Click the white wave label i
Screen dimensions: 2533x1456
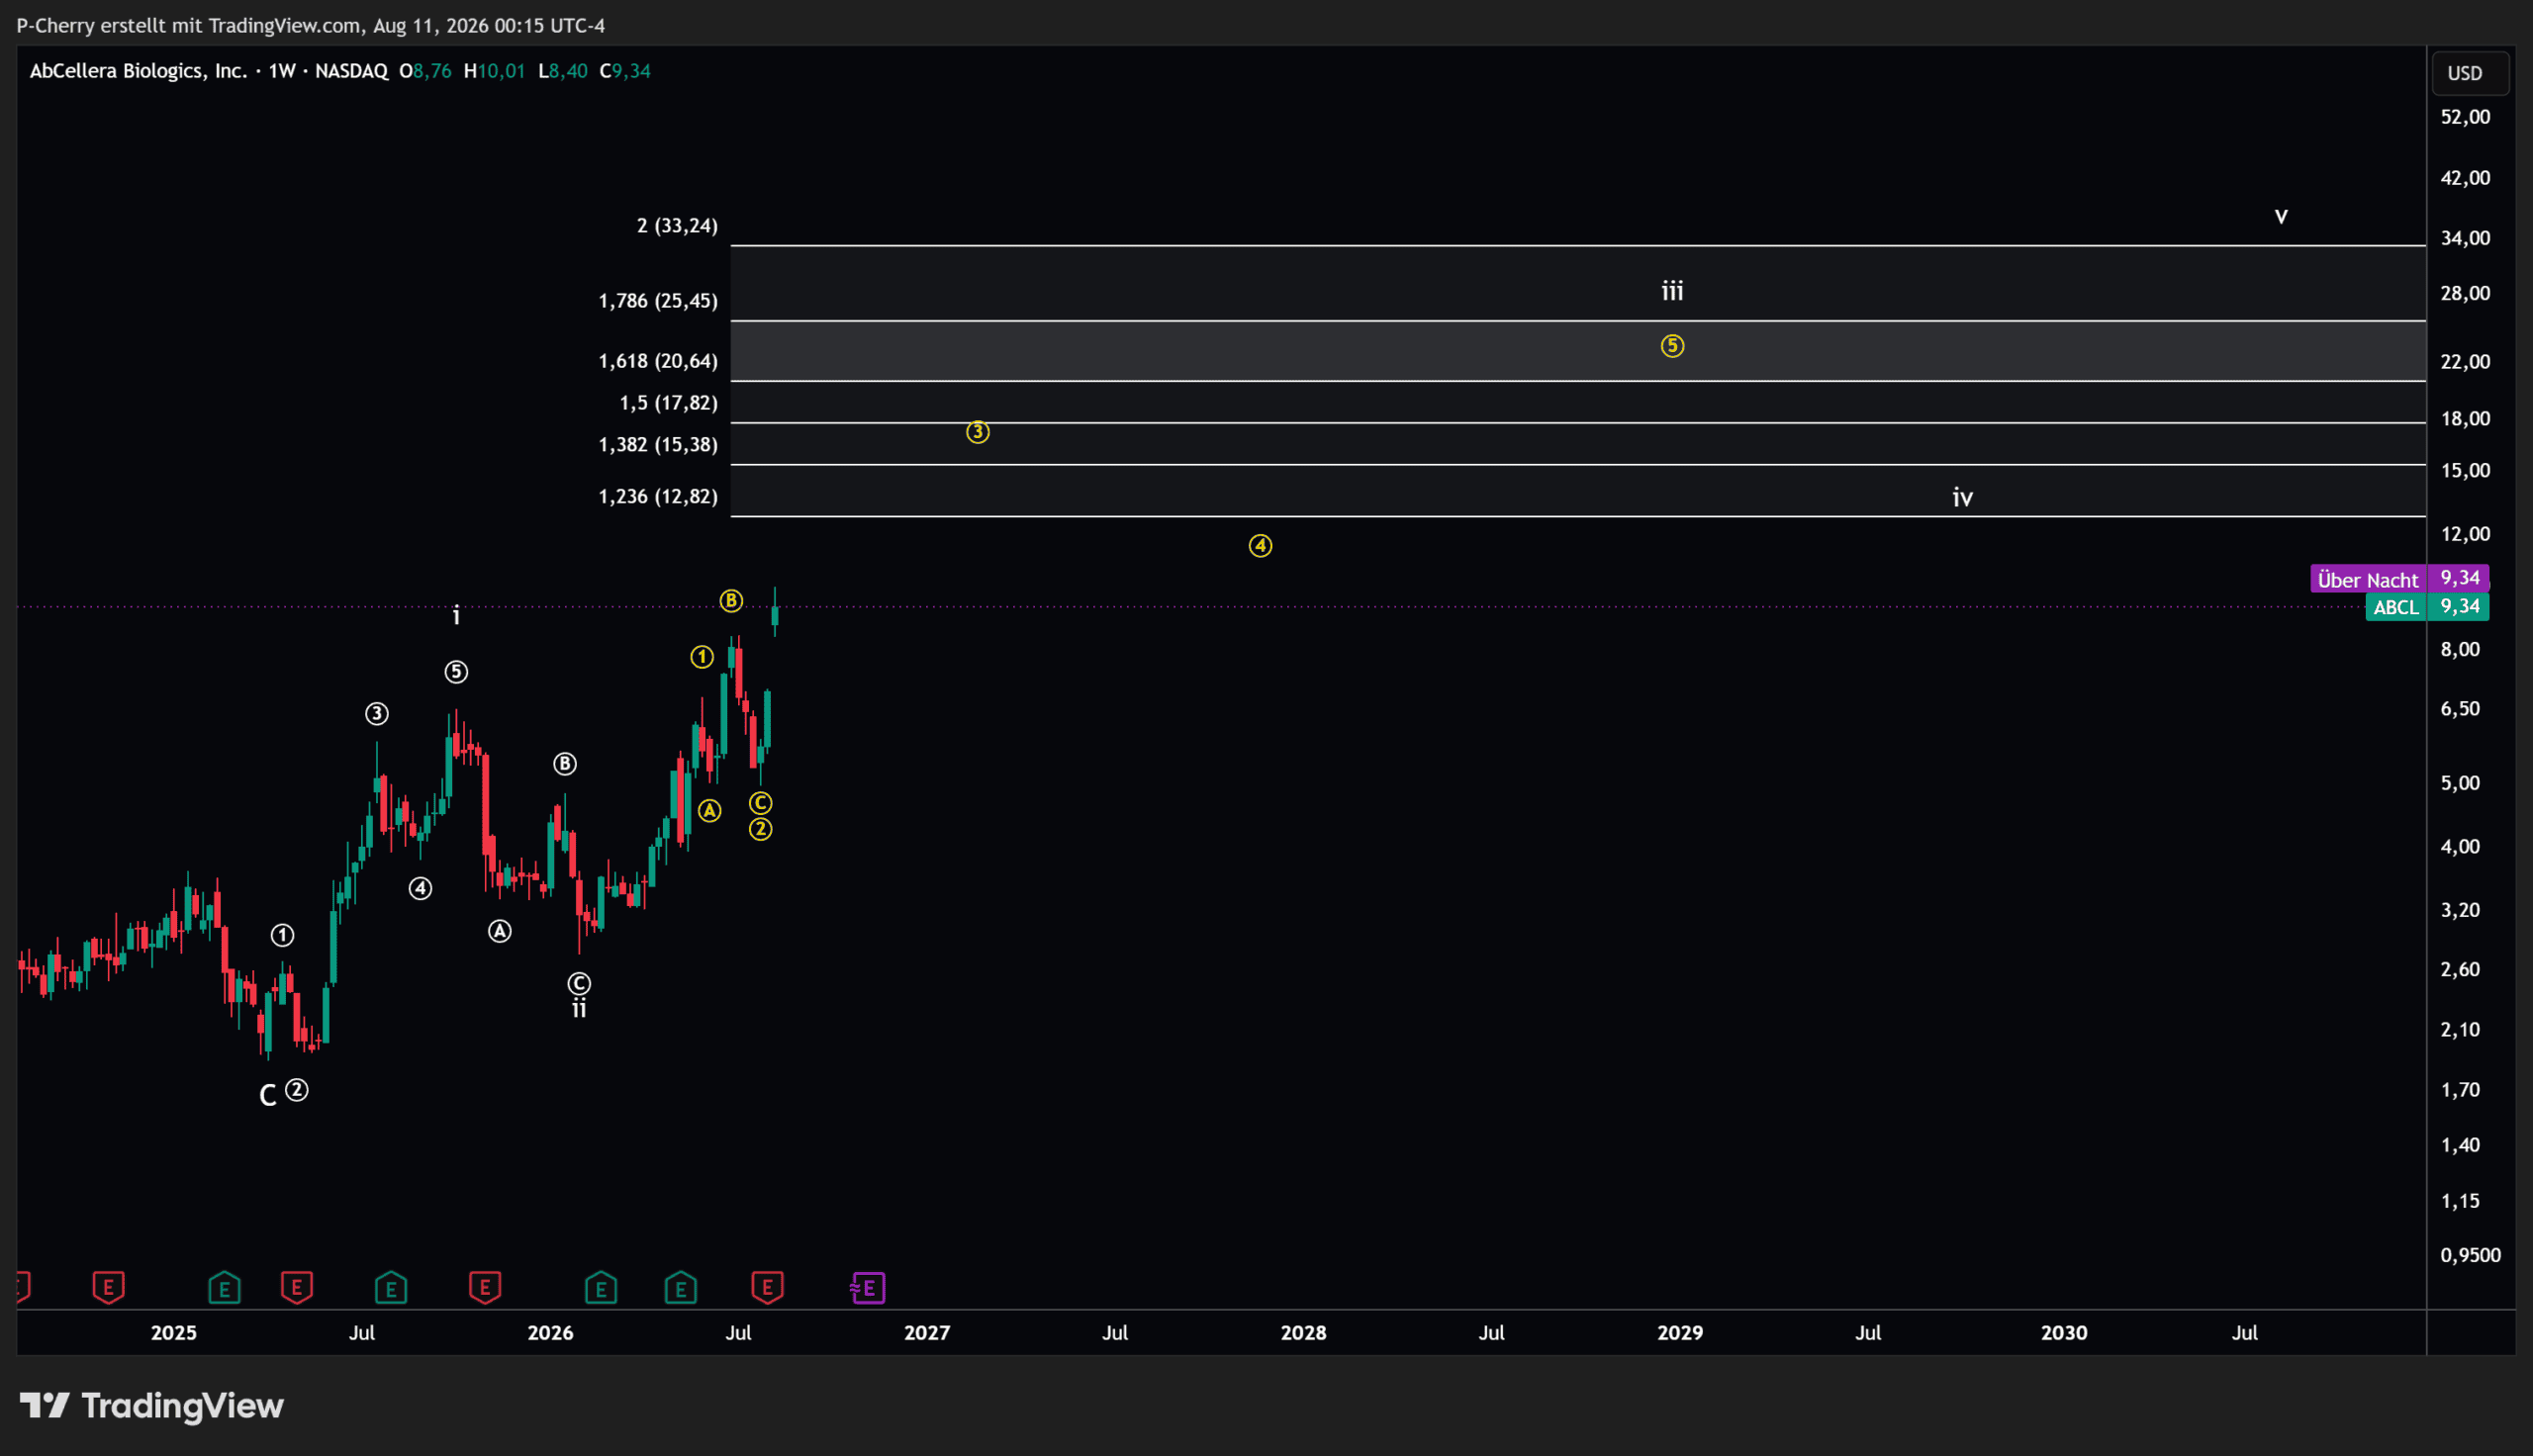click(x=456, y=616)
